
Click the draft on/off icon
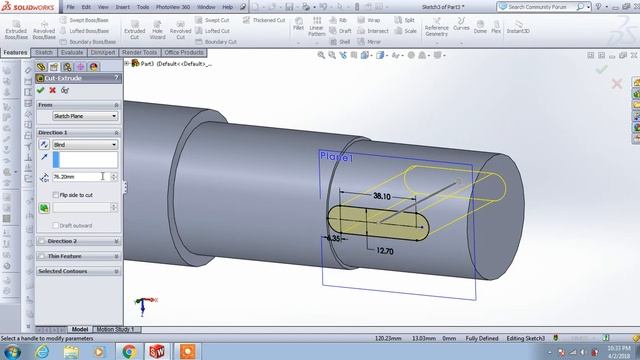click(x=44, y=208)
